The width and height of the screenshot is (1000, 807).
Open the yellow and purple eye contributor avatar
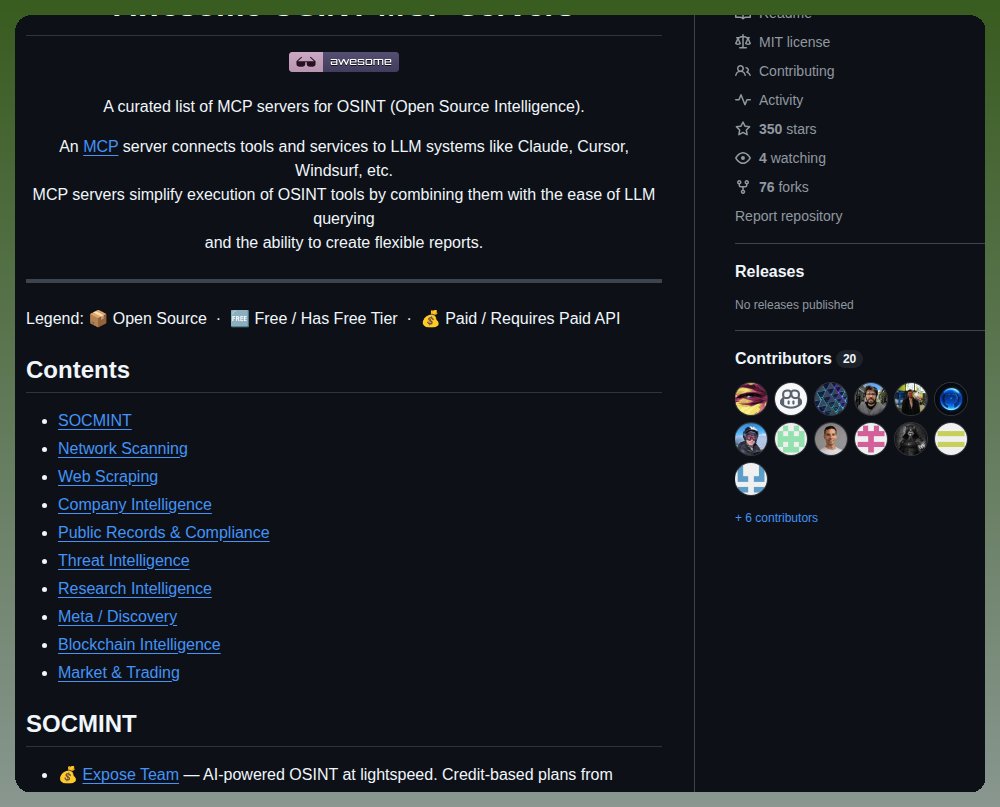point(751,399)
